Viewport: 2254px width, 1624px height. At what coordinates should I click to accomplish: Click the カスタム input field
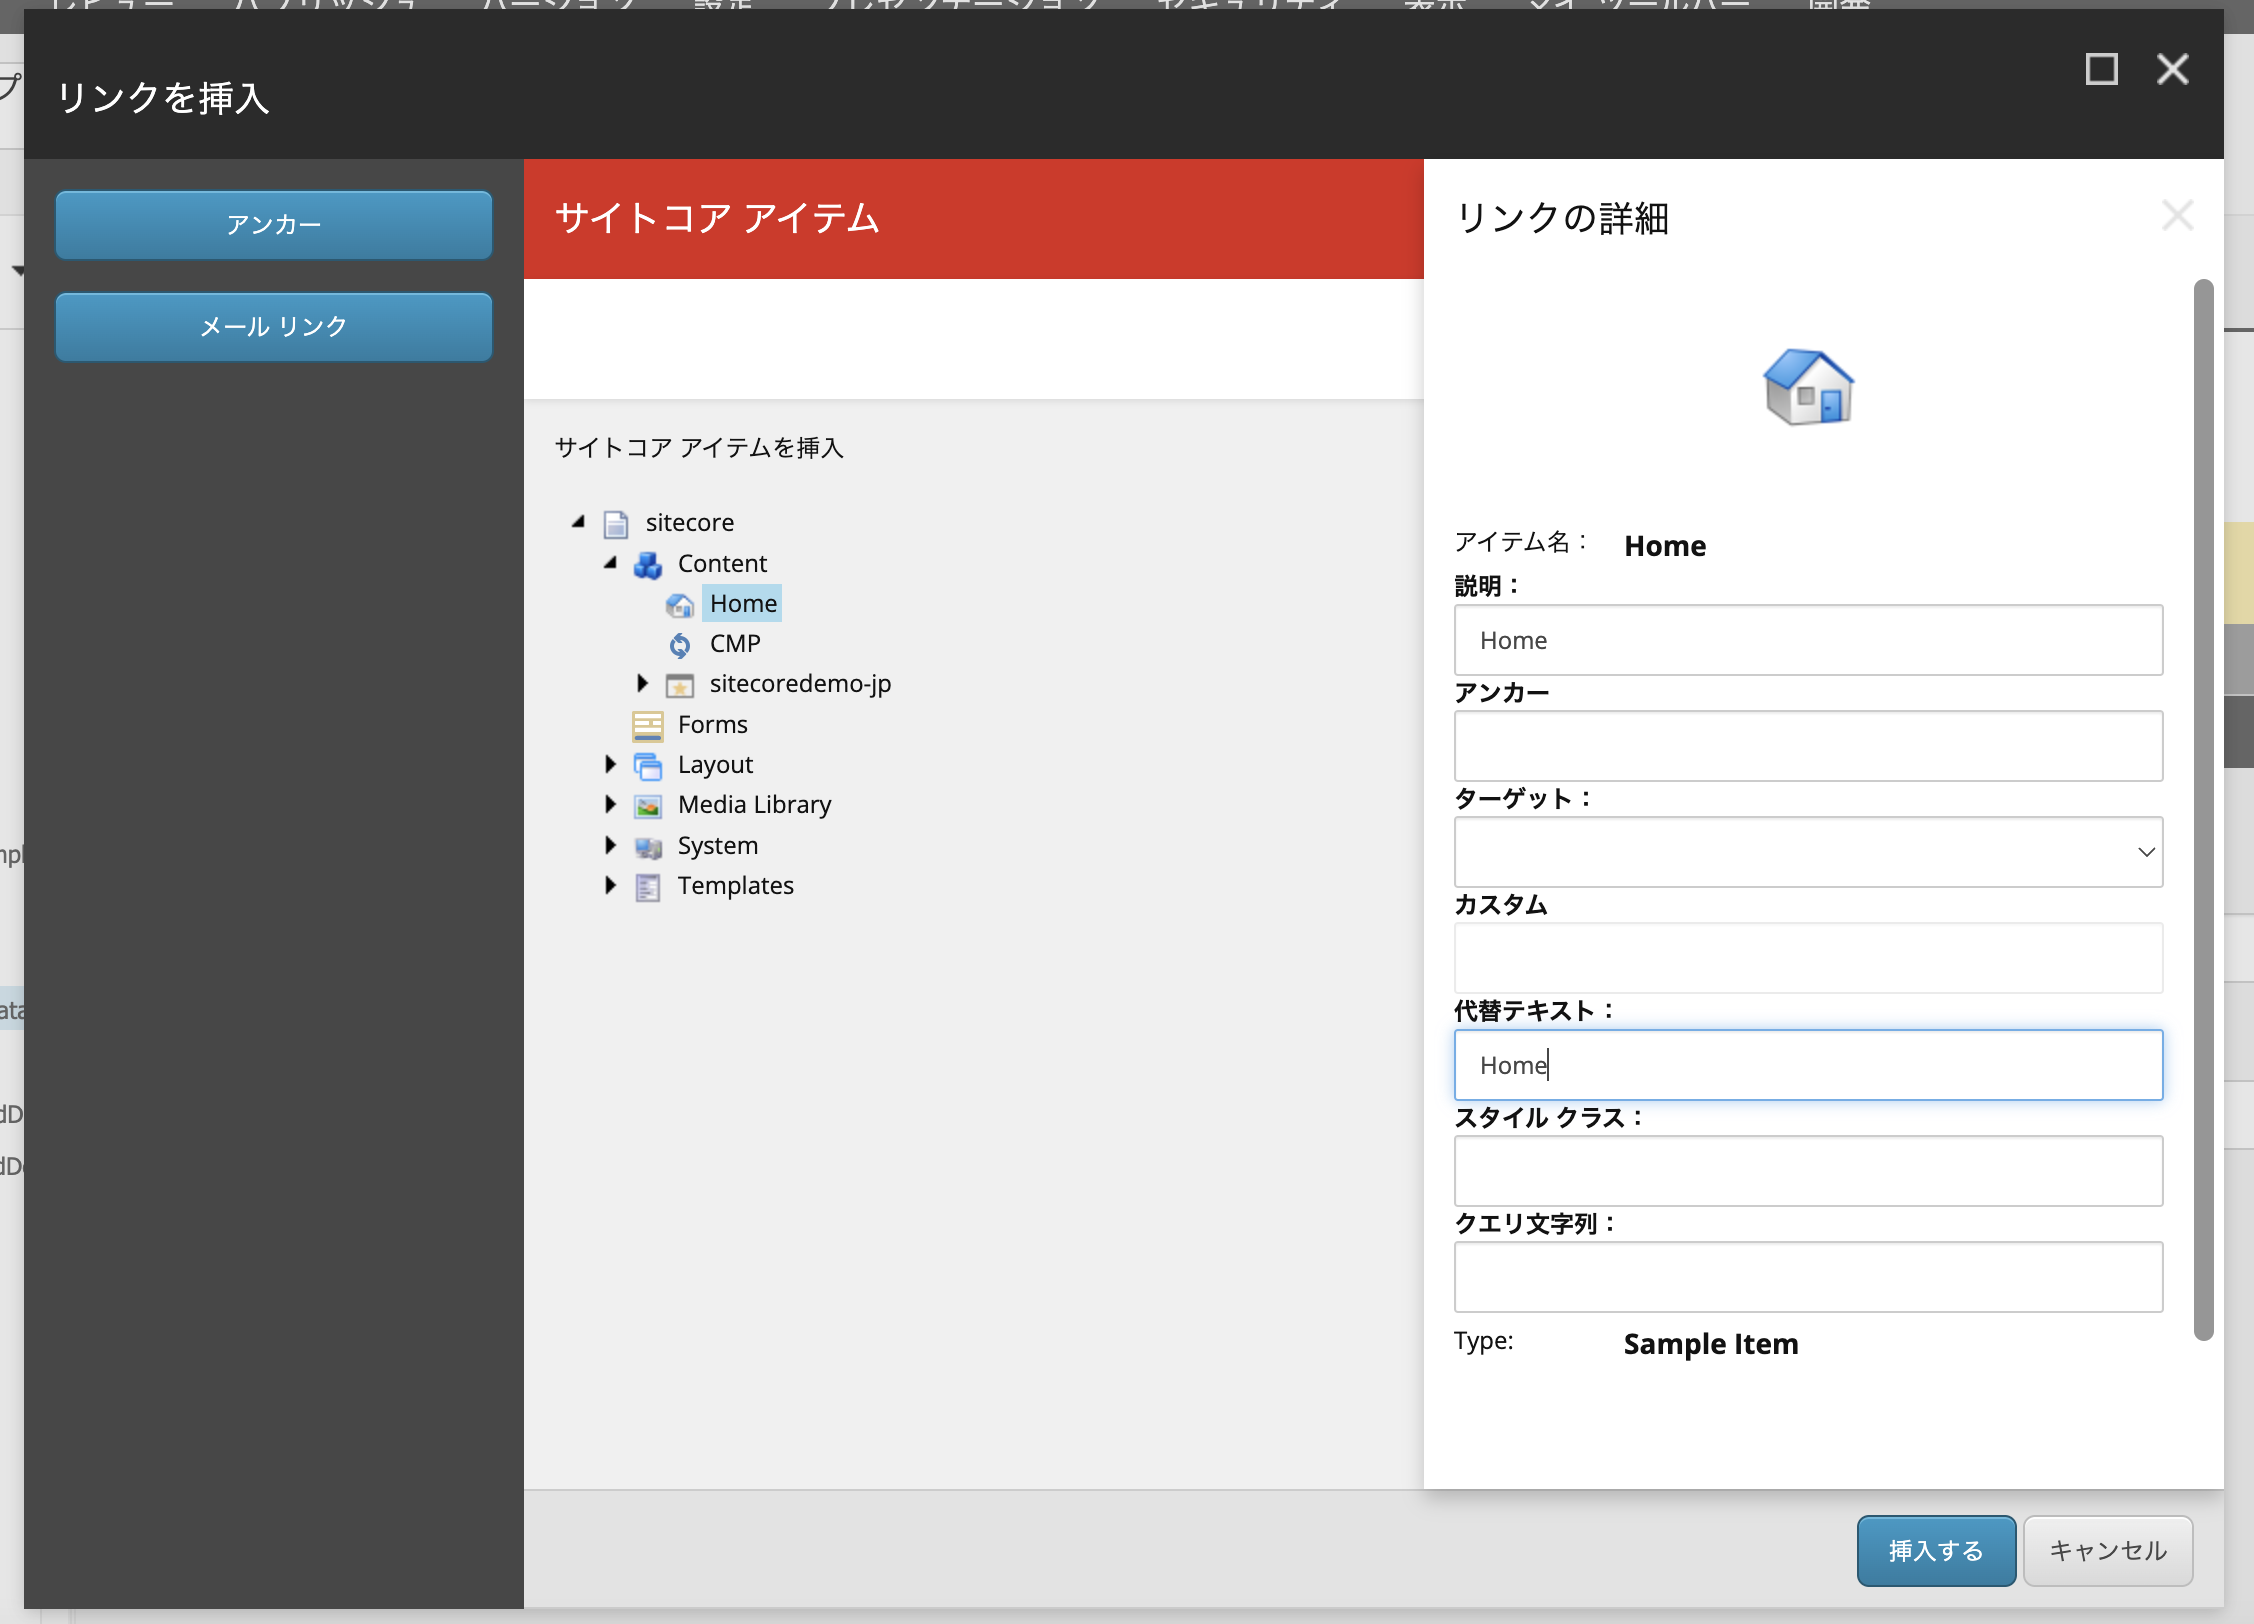1808,958
